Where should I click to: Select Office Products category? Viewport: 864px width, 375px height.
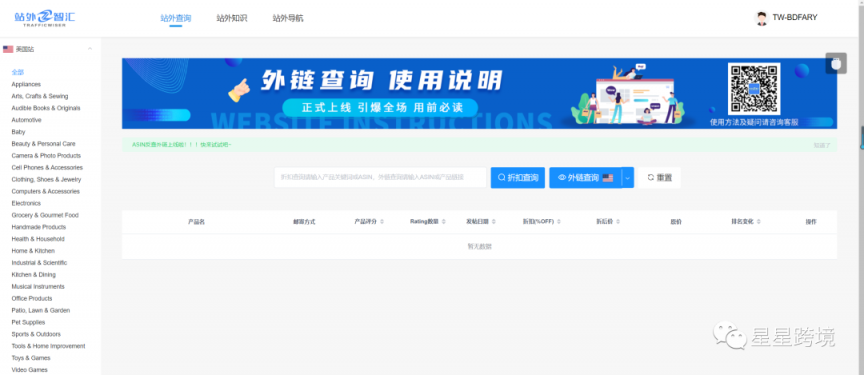(32, 298)
